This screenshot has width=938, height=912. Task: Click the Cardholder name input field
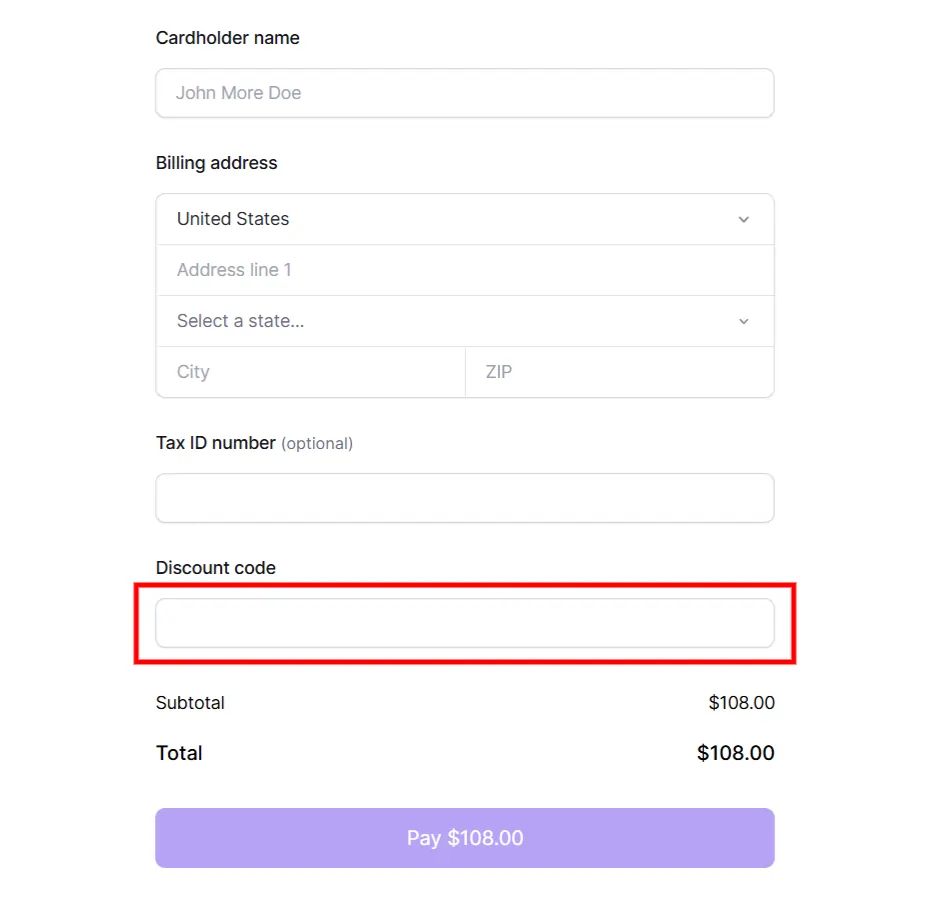coord(464,93)
